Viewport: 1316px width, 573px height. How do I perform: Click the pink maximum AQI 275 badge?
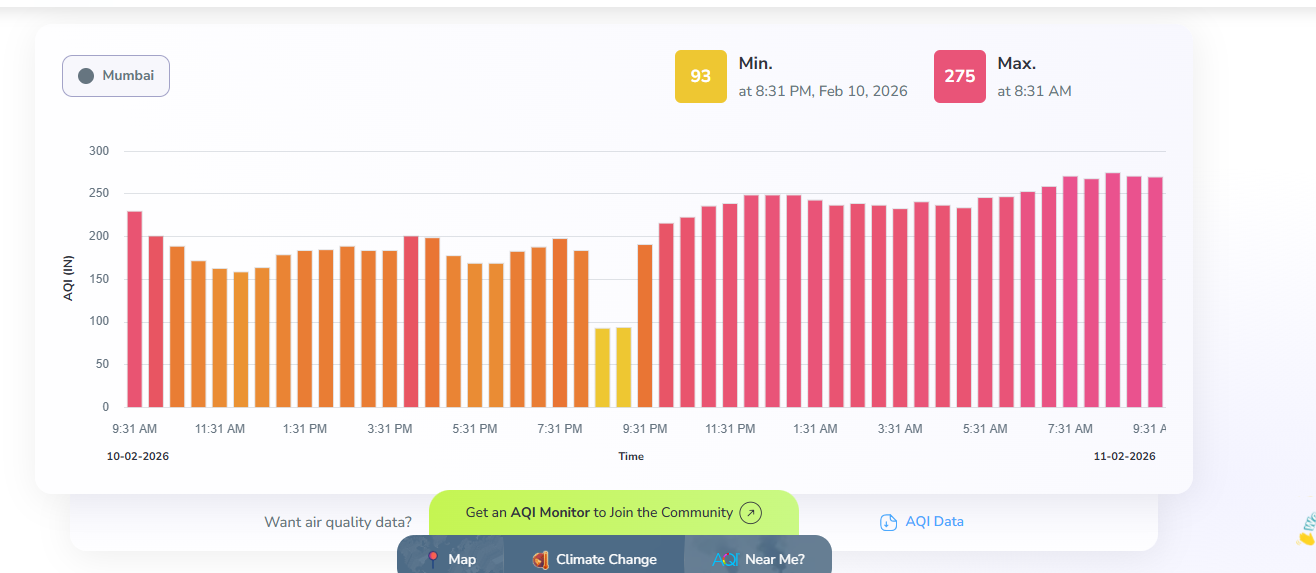click(x=959, y=77)
